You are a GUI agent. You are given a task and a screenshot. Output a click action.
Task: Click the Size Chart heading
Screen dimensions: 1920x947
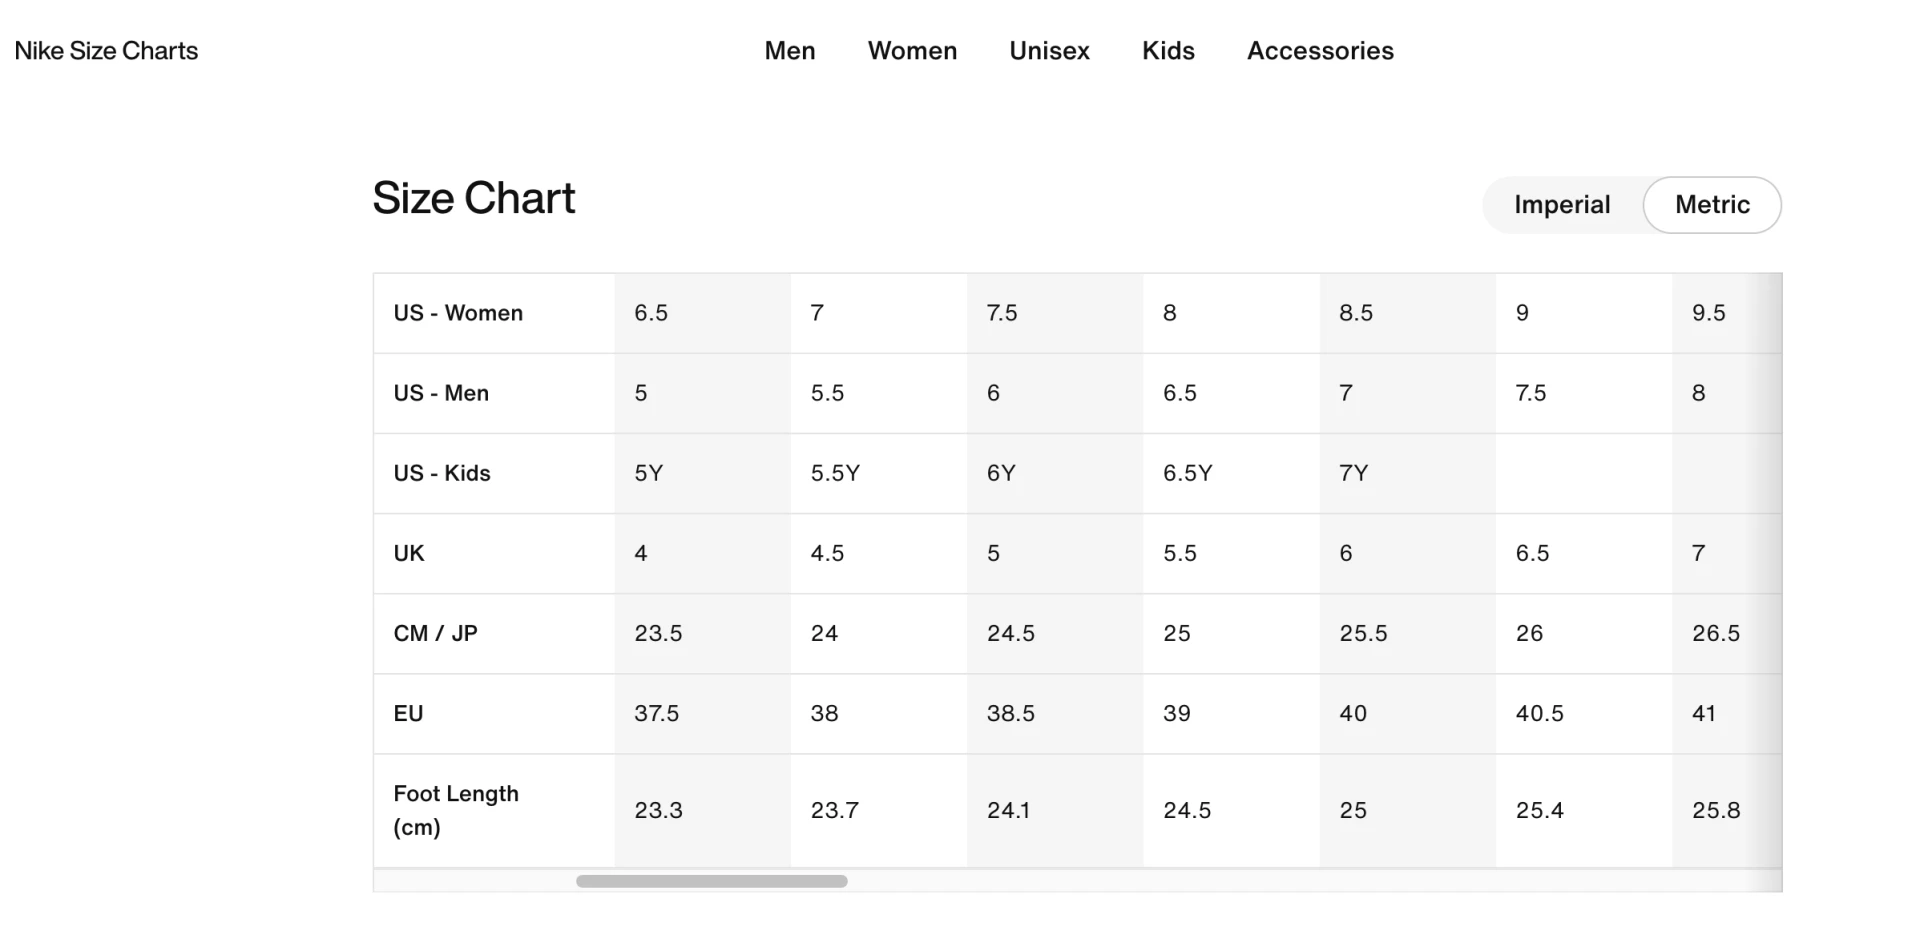pos(474,198)
